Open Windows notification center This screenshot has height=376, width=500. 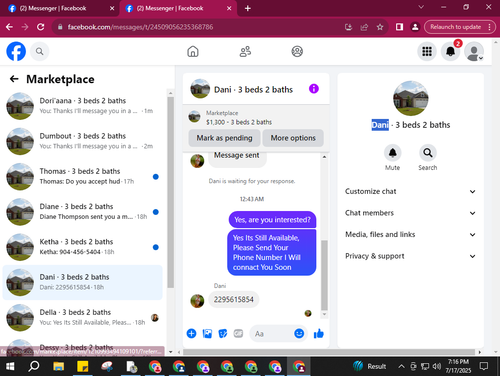(x=484, y=366)
